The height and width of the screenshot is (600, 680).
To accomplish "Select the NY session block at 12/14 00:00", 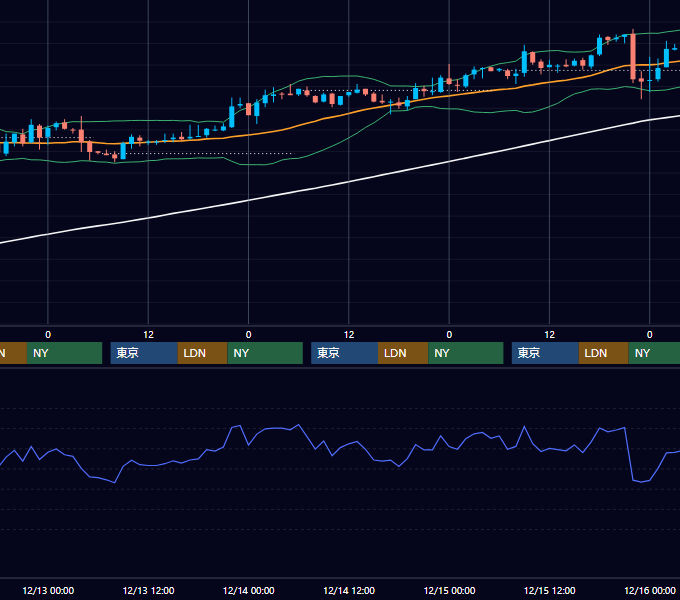I will click(265, 353).
